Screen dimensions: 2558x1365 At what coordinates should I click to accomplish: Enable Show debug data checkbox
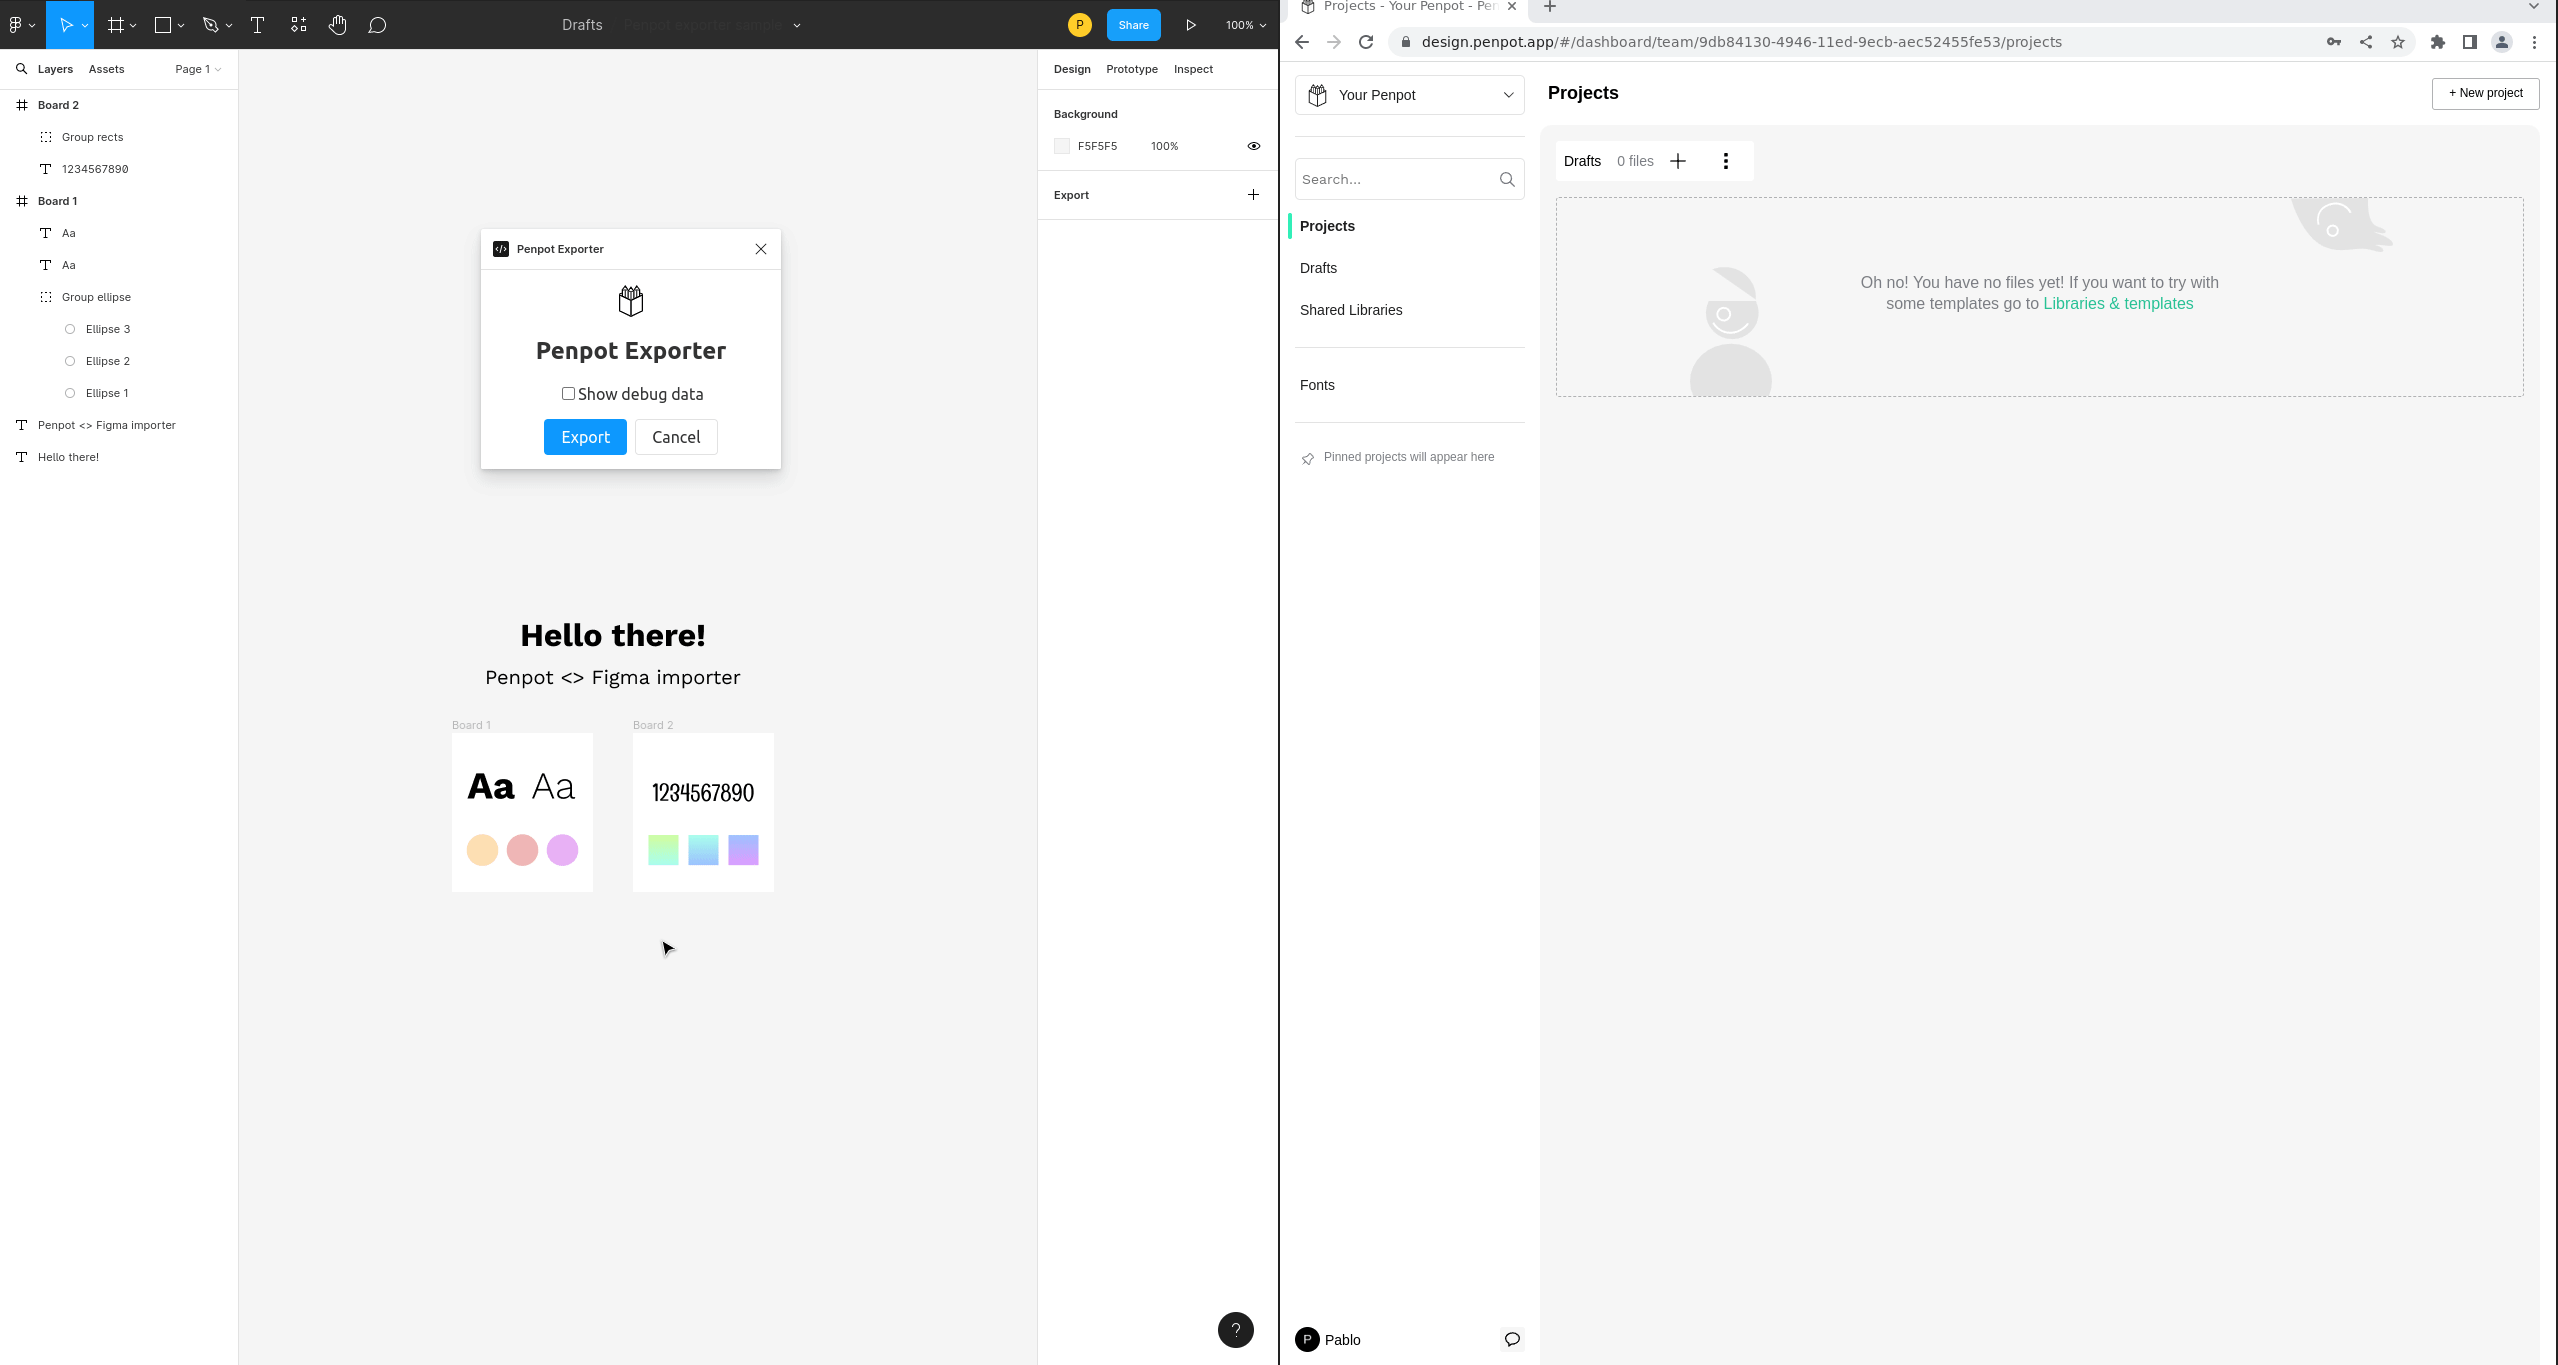pyautogui.click(x=568, y=394)
